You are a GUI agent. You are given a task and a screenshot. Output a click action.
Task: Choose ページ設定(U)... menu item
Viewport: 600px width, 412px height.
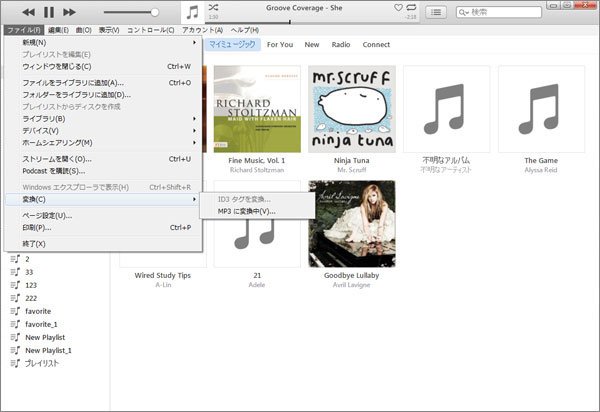[x=103, y=216]
